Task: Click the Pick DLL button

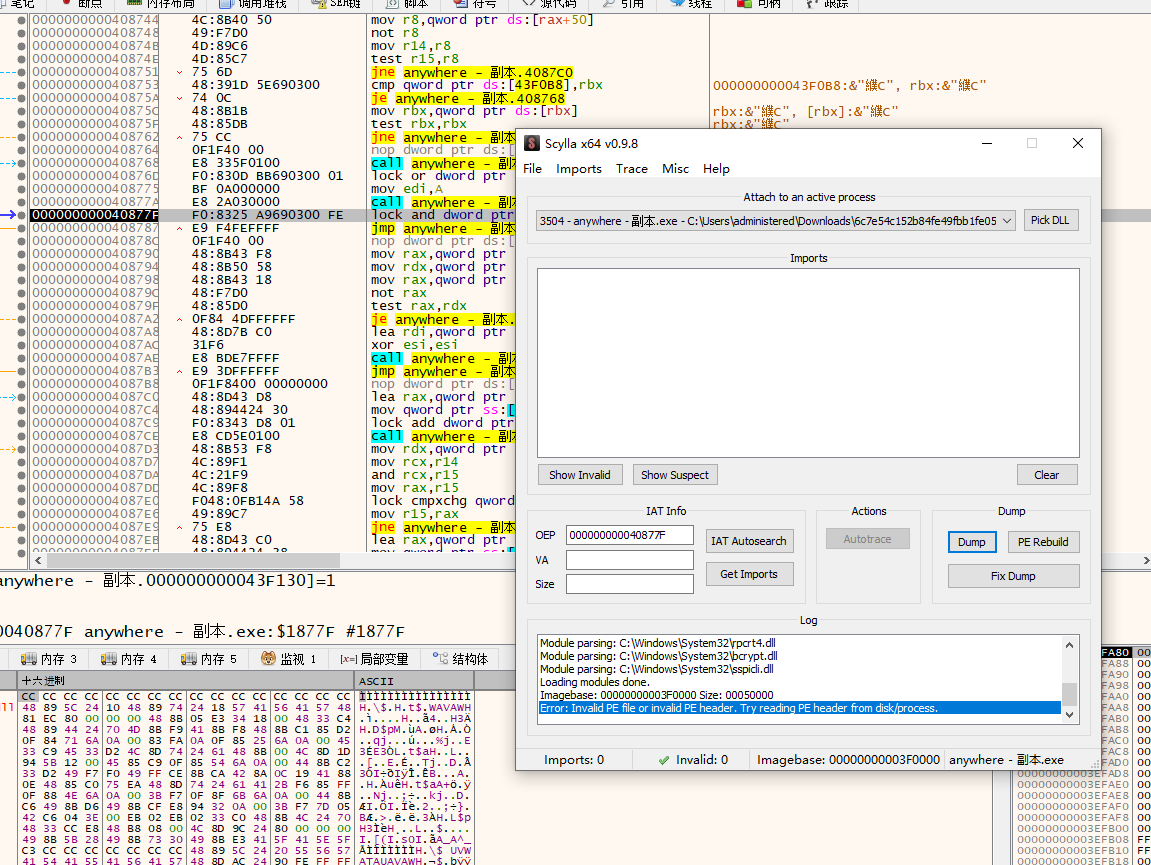Action: point(1051,220)
